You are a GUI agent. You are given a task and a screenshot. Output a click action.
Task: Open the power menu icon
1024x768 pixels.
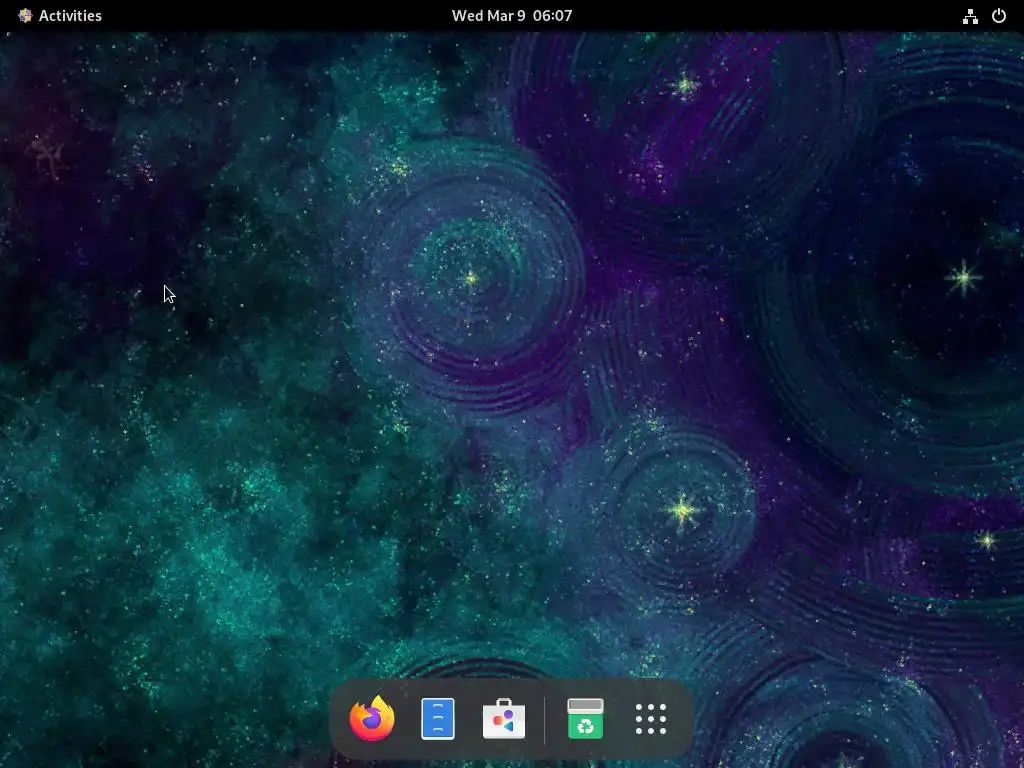pyautogui.click(x=999, y=16)
